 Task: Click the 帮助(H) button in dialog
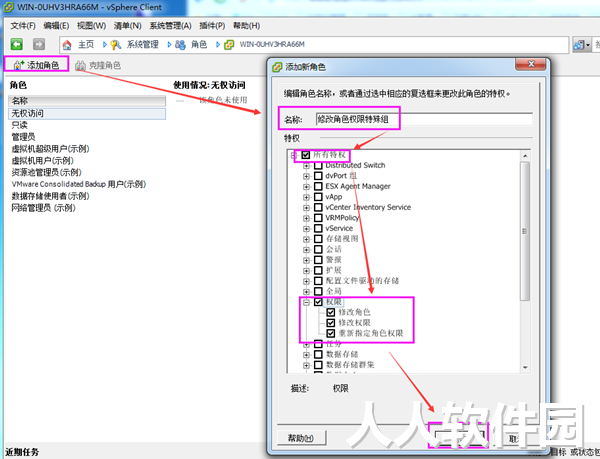301,438
